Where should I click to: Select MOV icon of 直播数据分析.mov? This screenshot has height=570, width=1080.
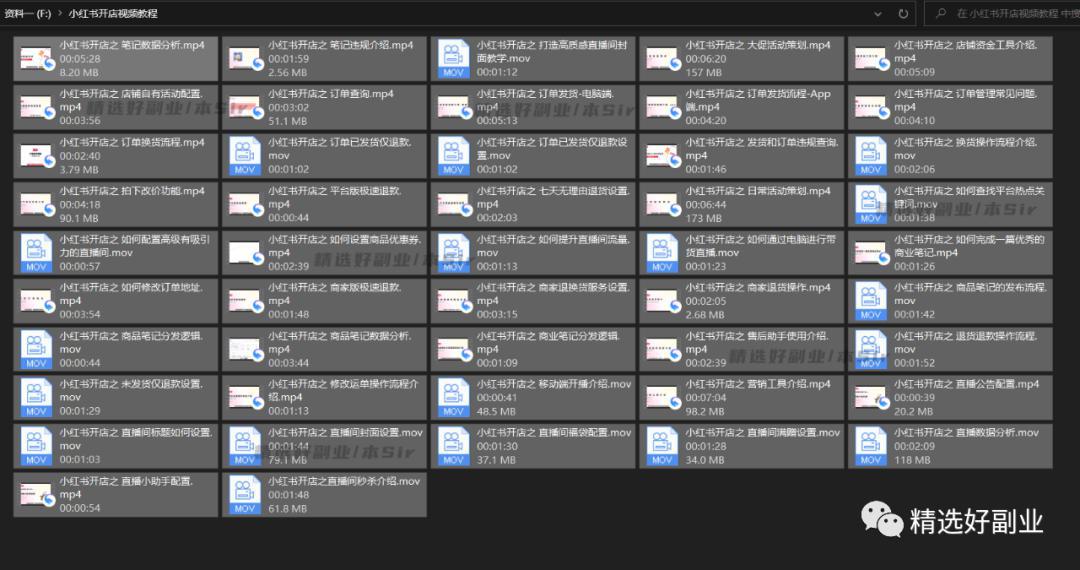coord(871,447)
